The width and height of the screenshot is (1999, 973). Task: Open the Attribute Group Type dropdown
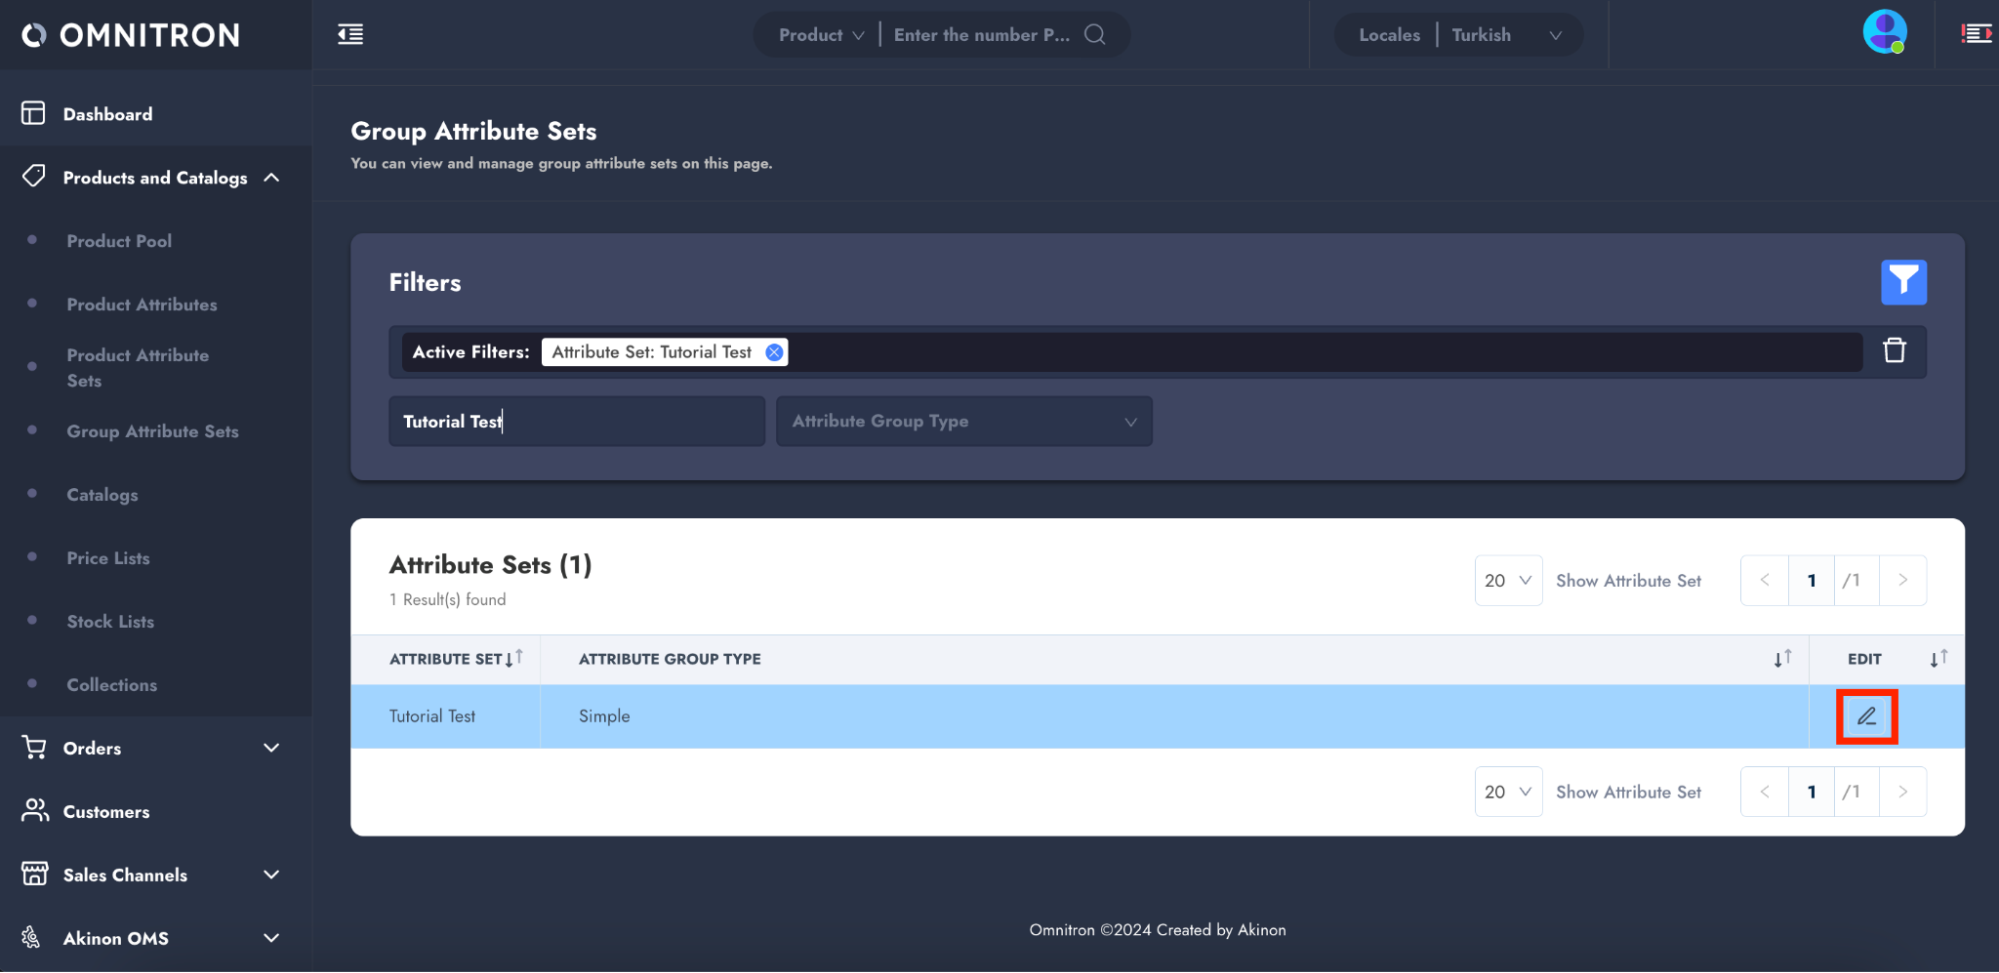(964, 421)
